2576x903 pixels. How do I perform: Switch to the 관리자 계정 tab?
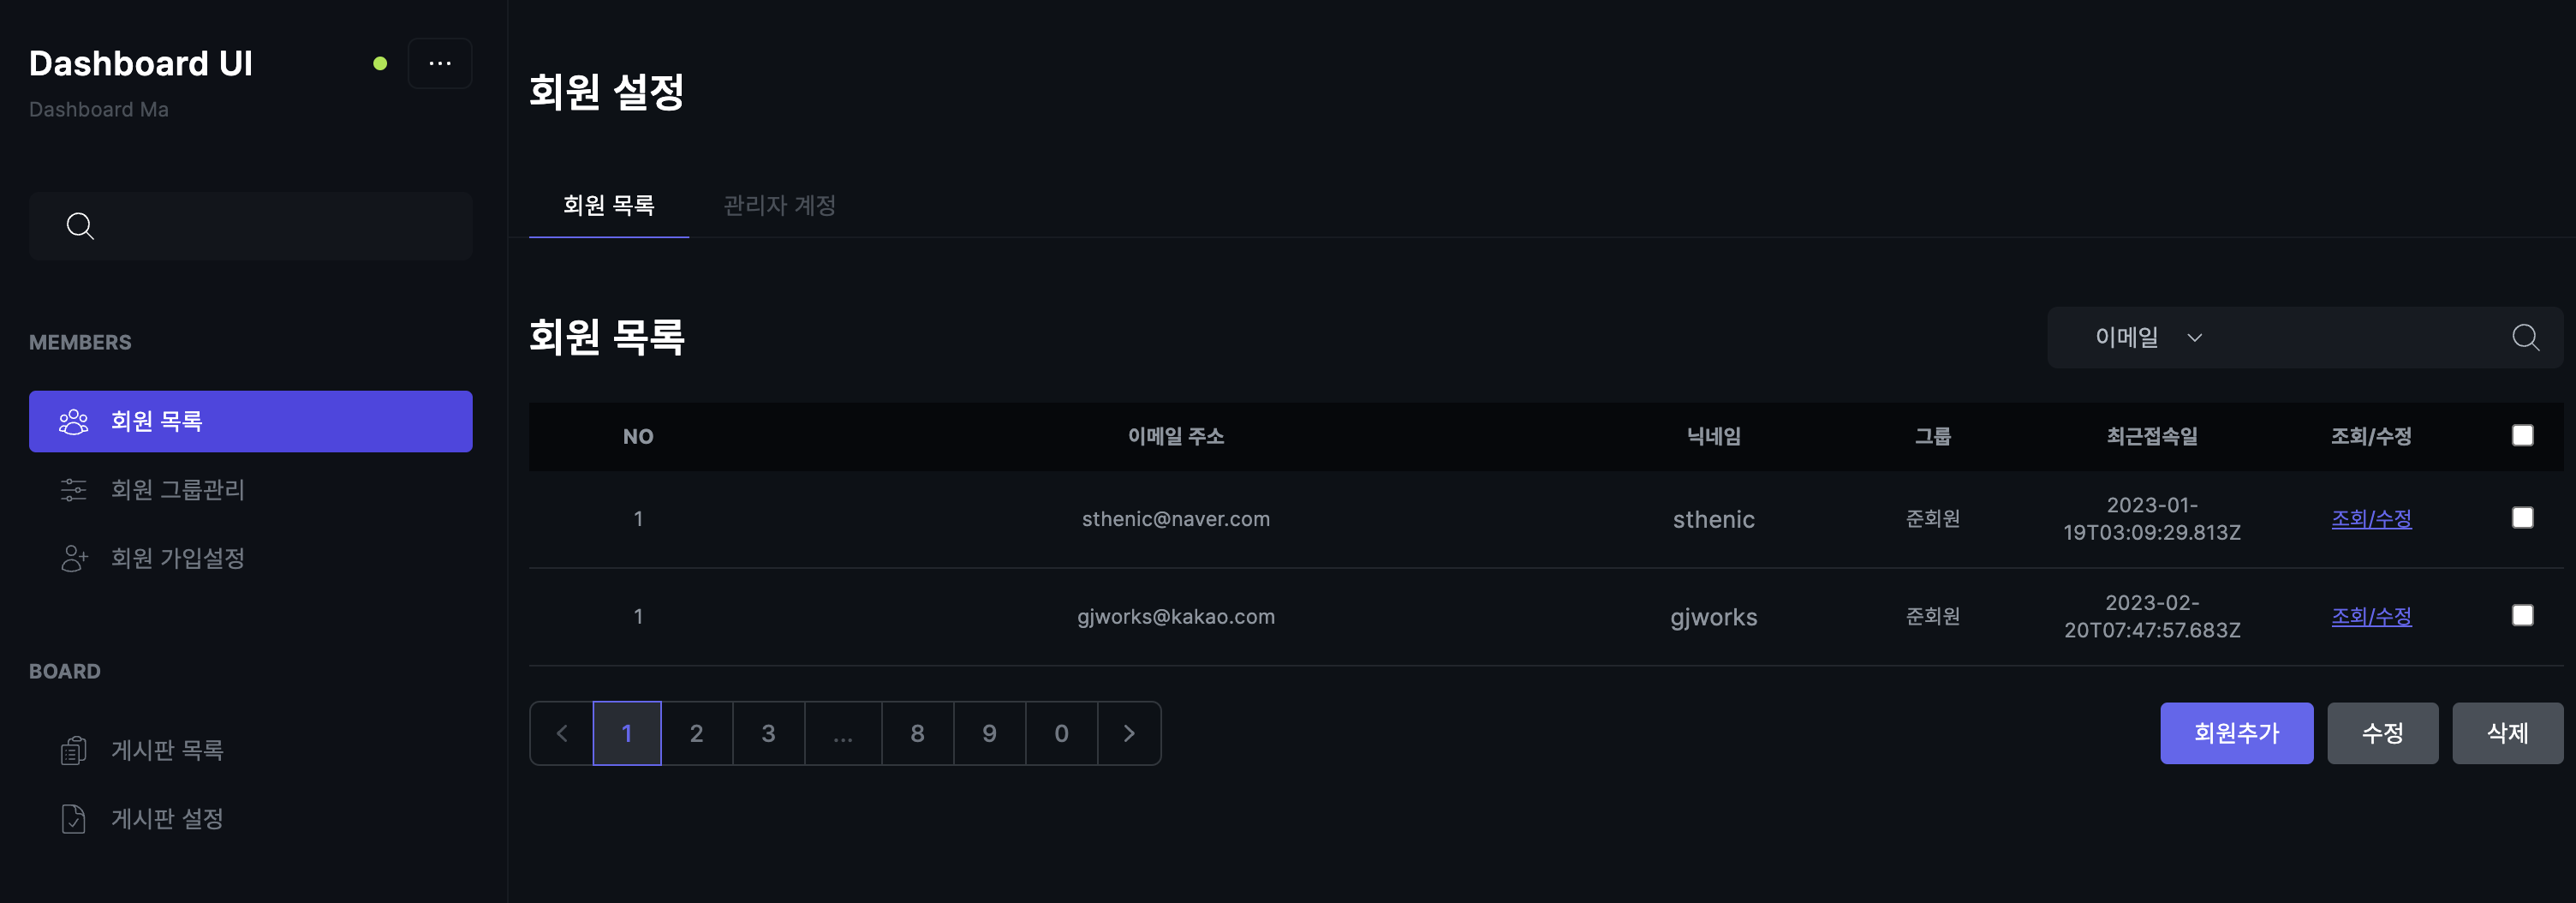[780, 206]
